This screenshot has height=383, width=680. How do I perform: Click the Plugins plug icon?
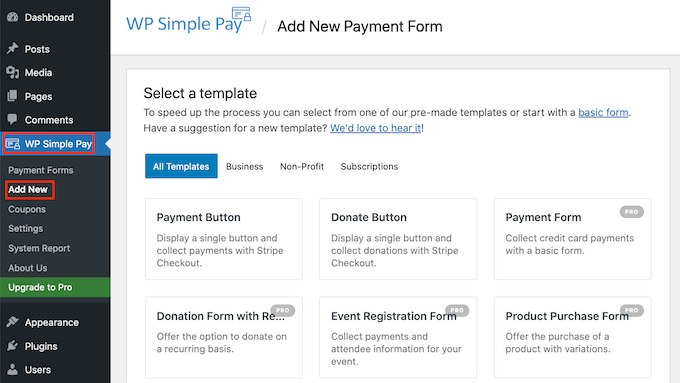(x=13, y=346)
